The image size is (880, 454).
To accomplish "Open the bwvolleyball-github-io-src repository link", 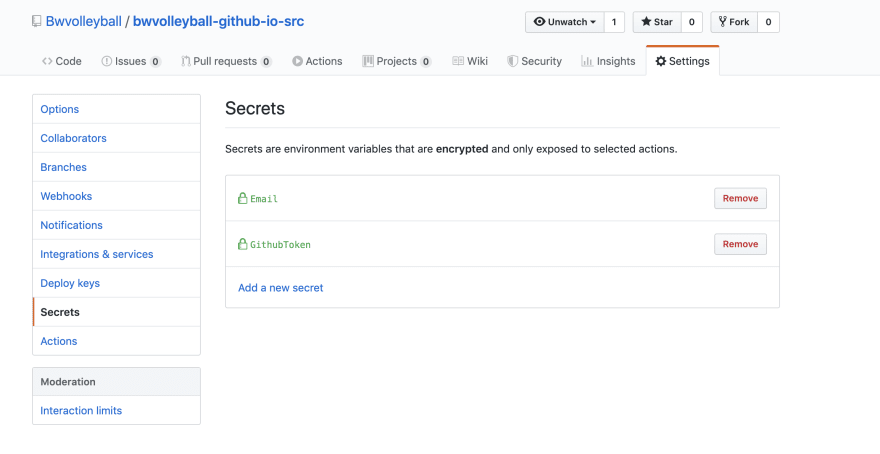I will [x=218, y=21].
